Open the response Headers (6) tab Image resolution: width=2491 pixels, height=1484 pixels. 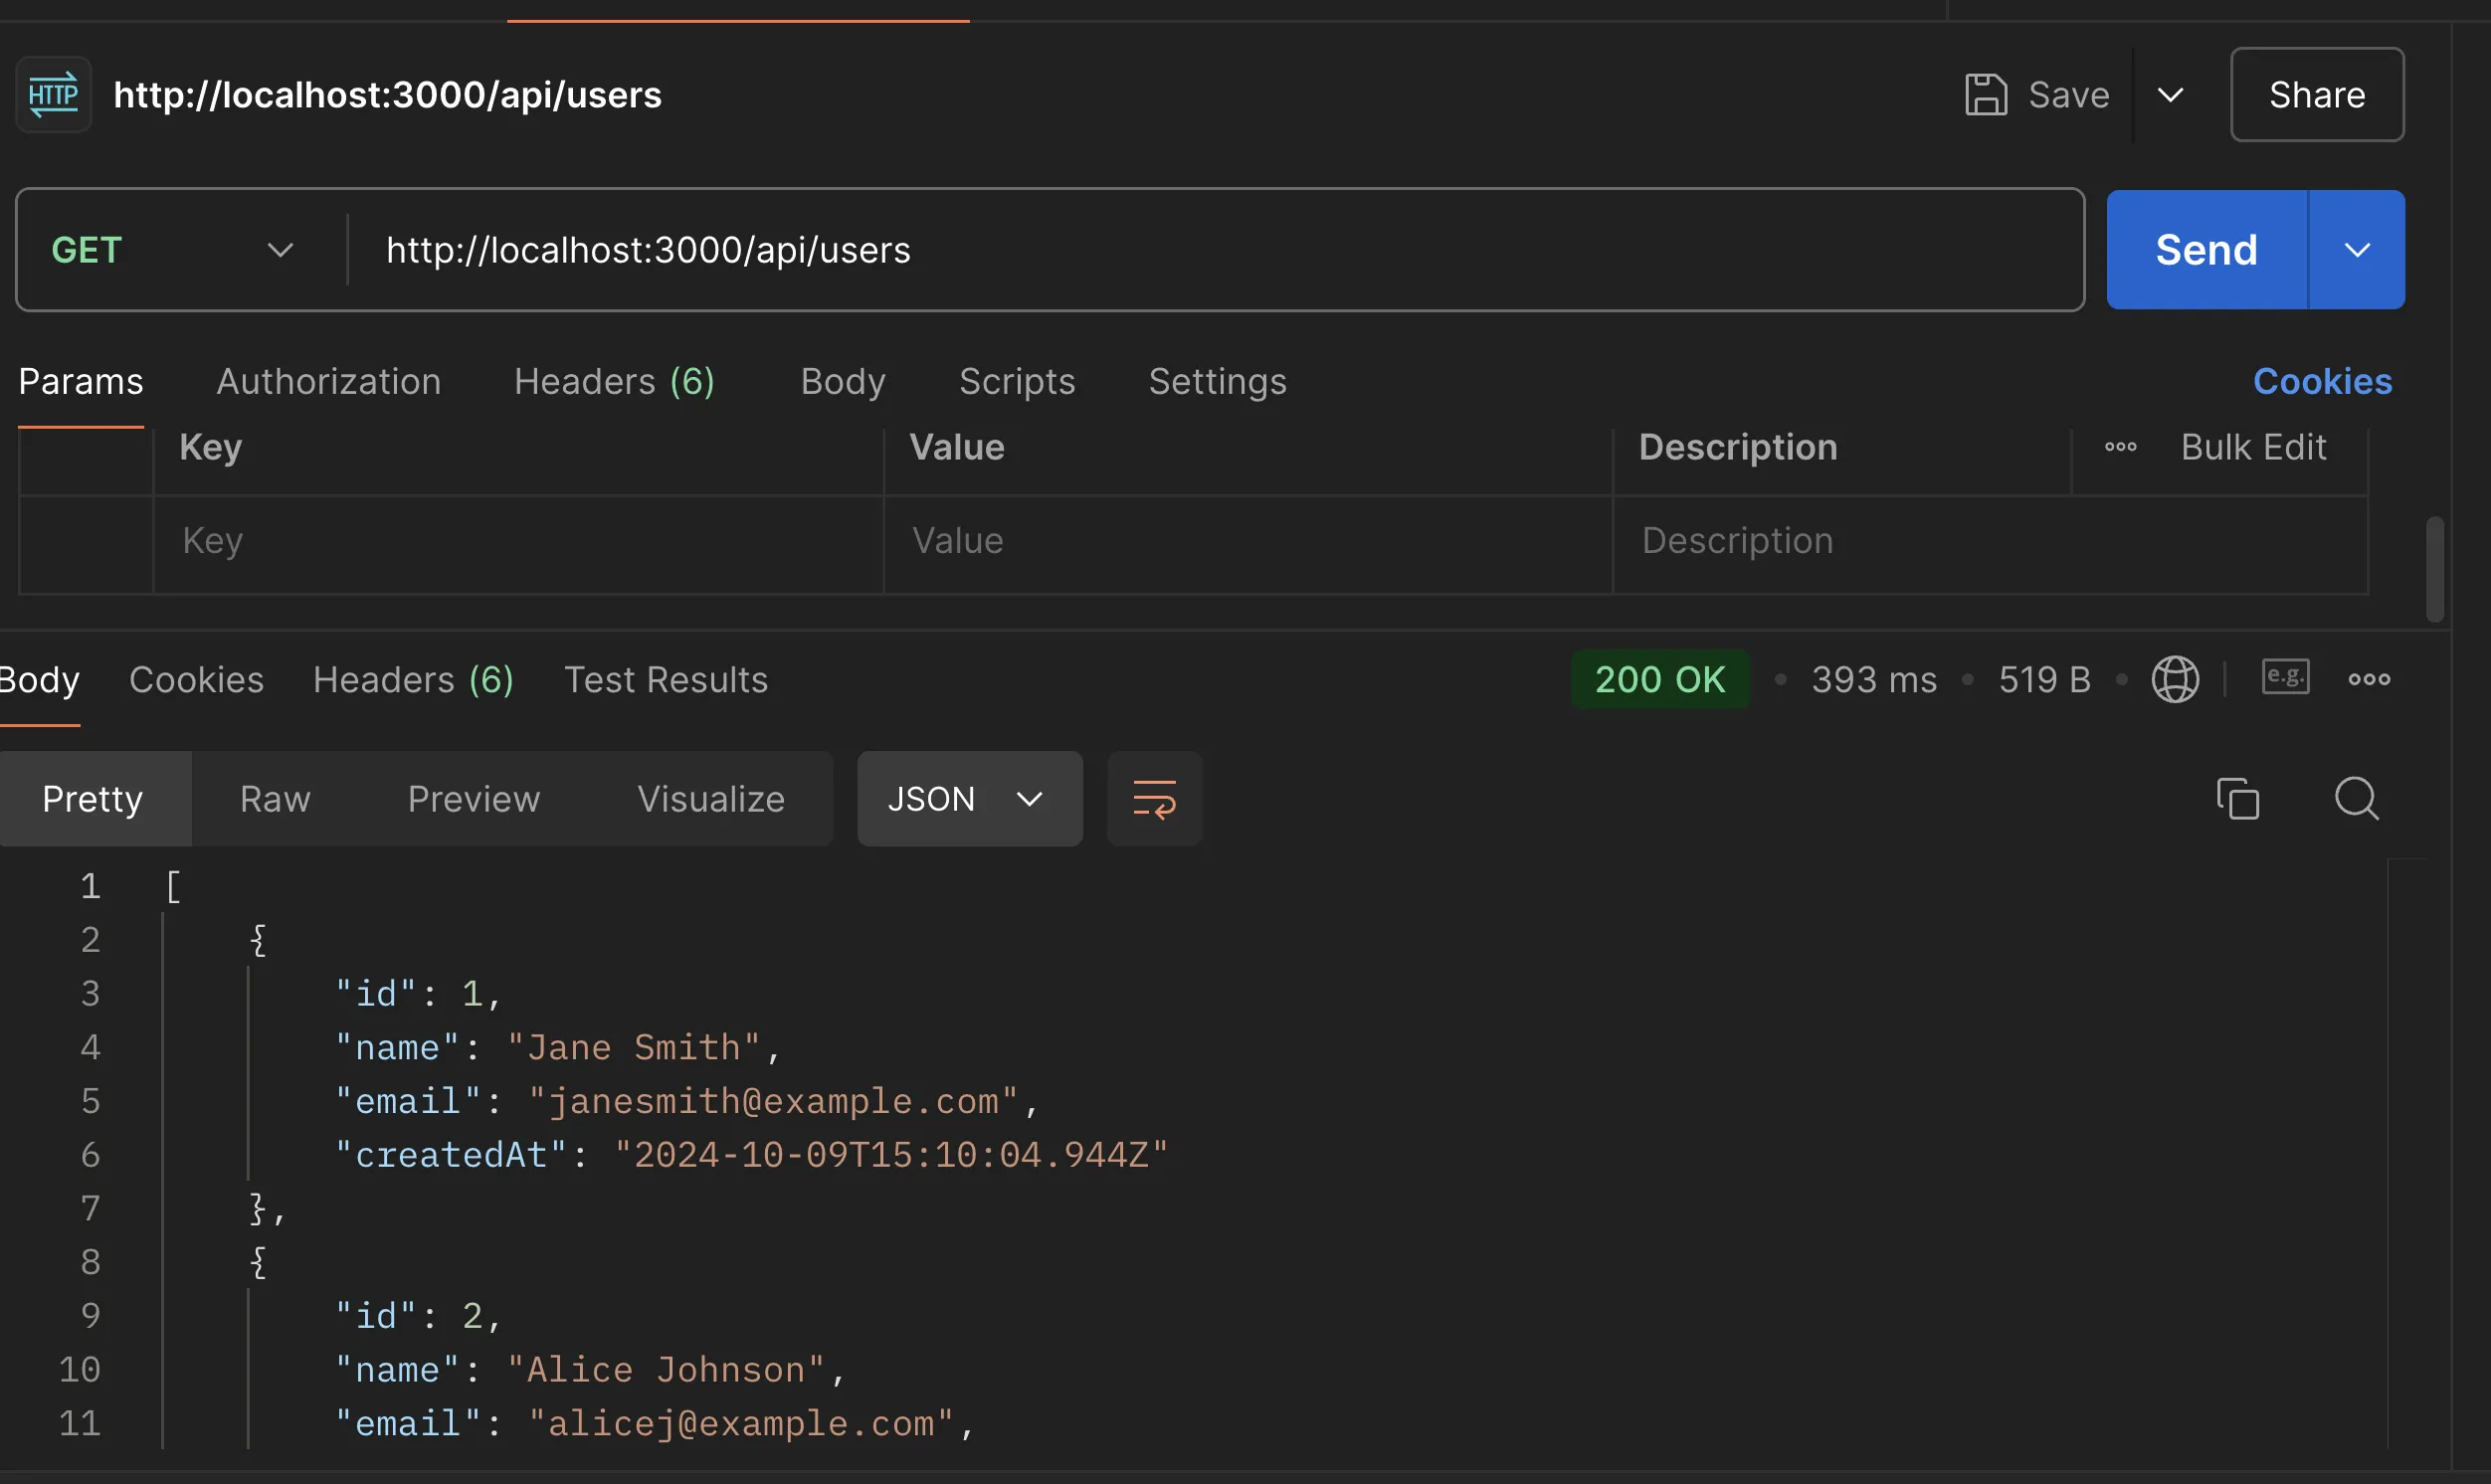pos(413,681)
